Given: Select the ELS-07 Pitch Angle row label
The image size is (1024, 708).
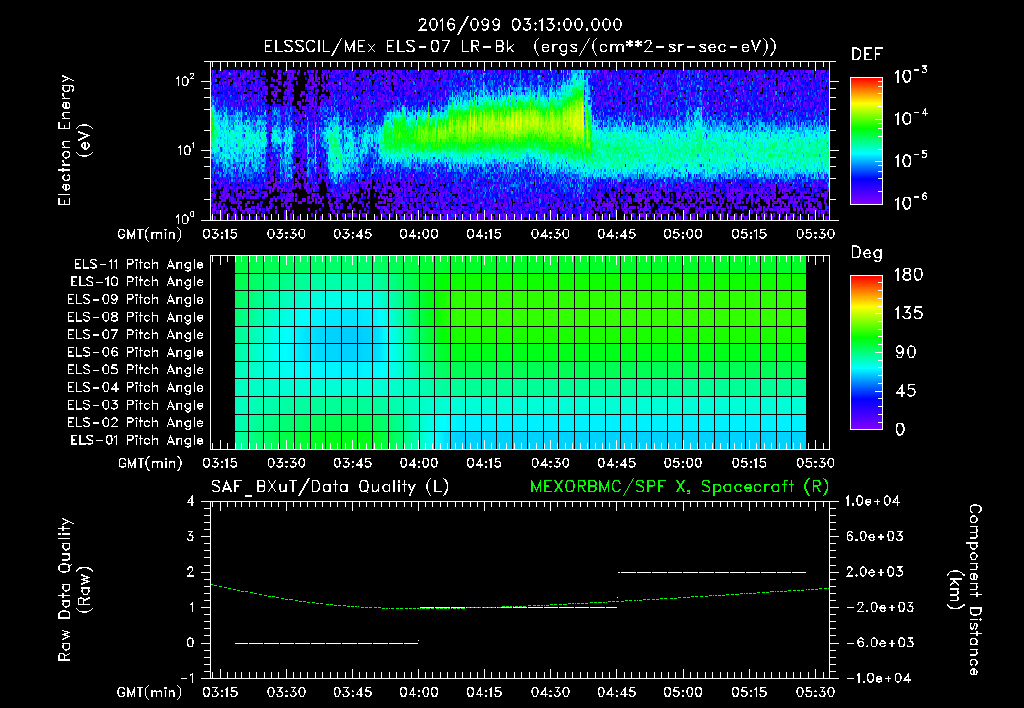Looking at the screenshot, I should click(136, 335).
